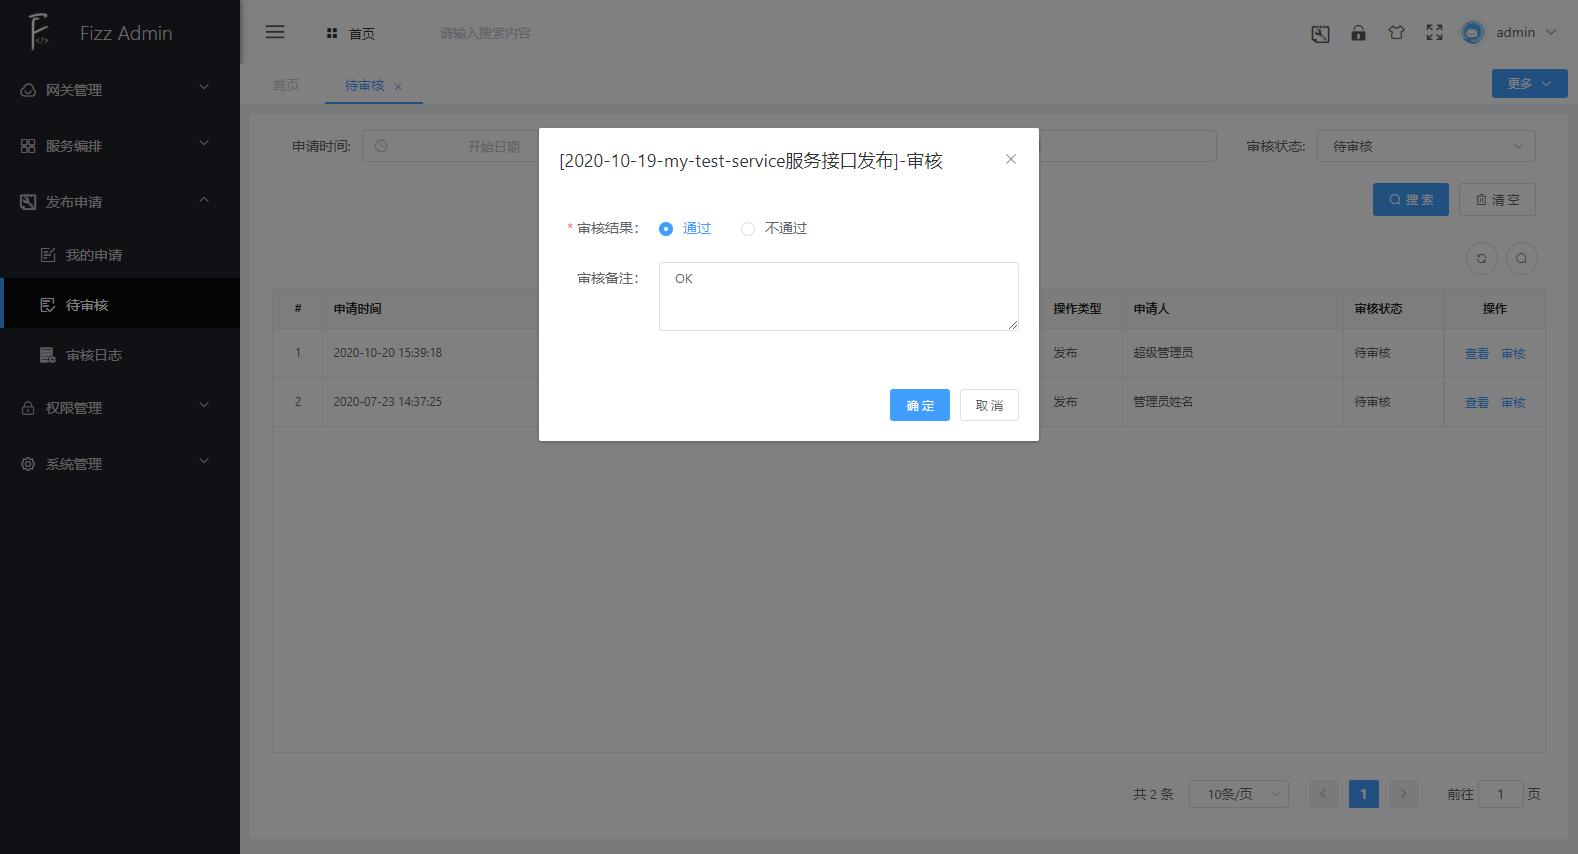Click the 确定 confirm button
Image resolution: width=1578 pixels, height=854 pixels.
coord(919,405)
